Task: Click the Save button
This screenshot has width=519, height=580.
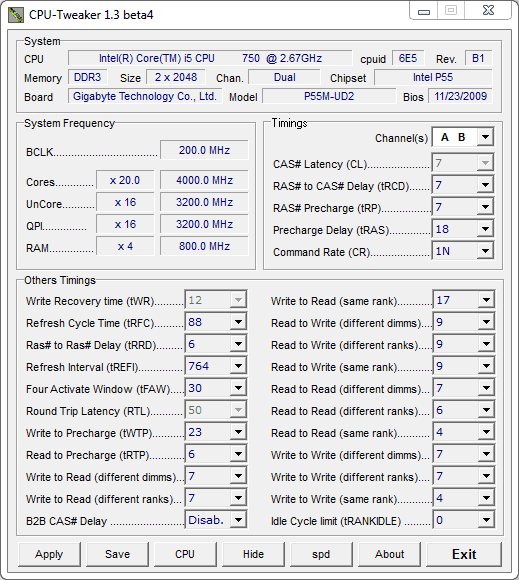Action: pos(117,554)
